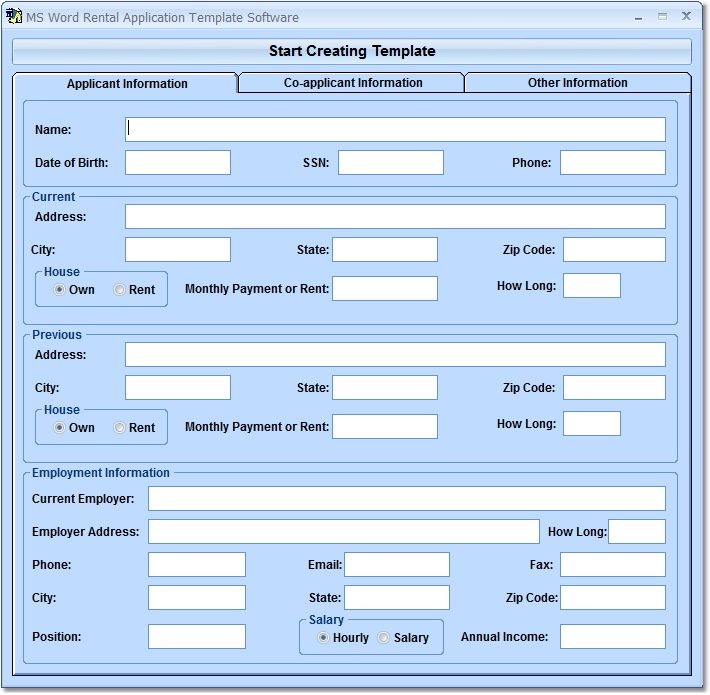Screen dimensions: 710x695
Task: Focus the Date of Birth field
Action: click(178, 163)
